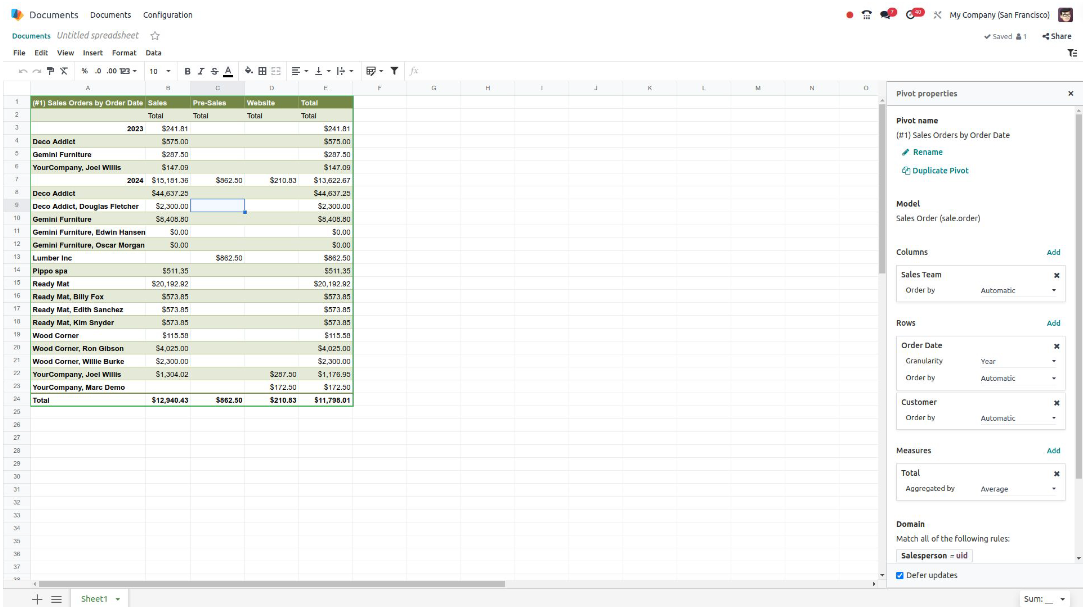Open the Data menu

[x=153, y=53]
